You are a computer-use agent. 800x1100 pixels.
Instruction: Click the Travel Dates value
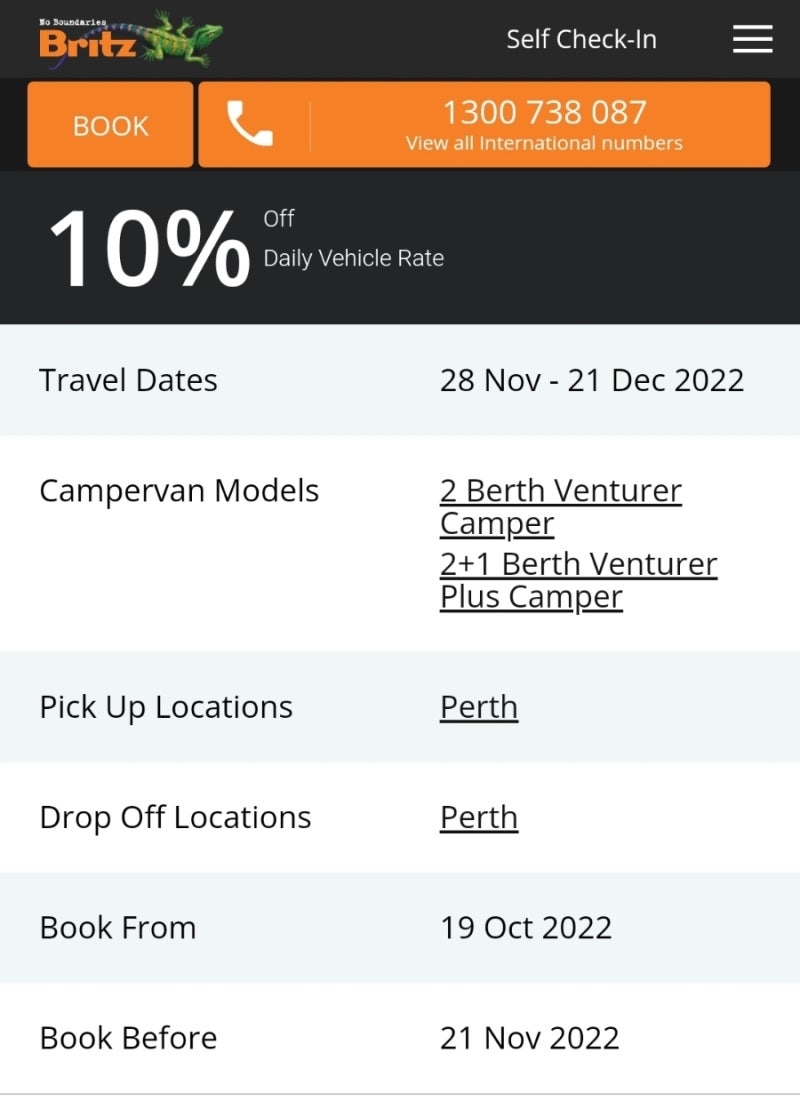click(592, 380)
